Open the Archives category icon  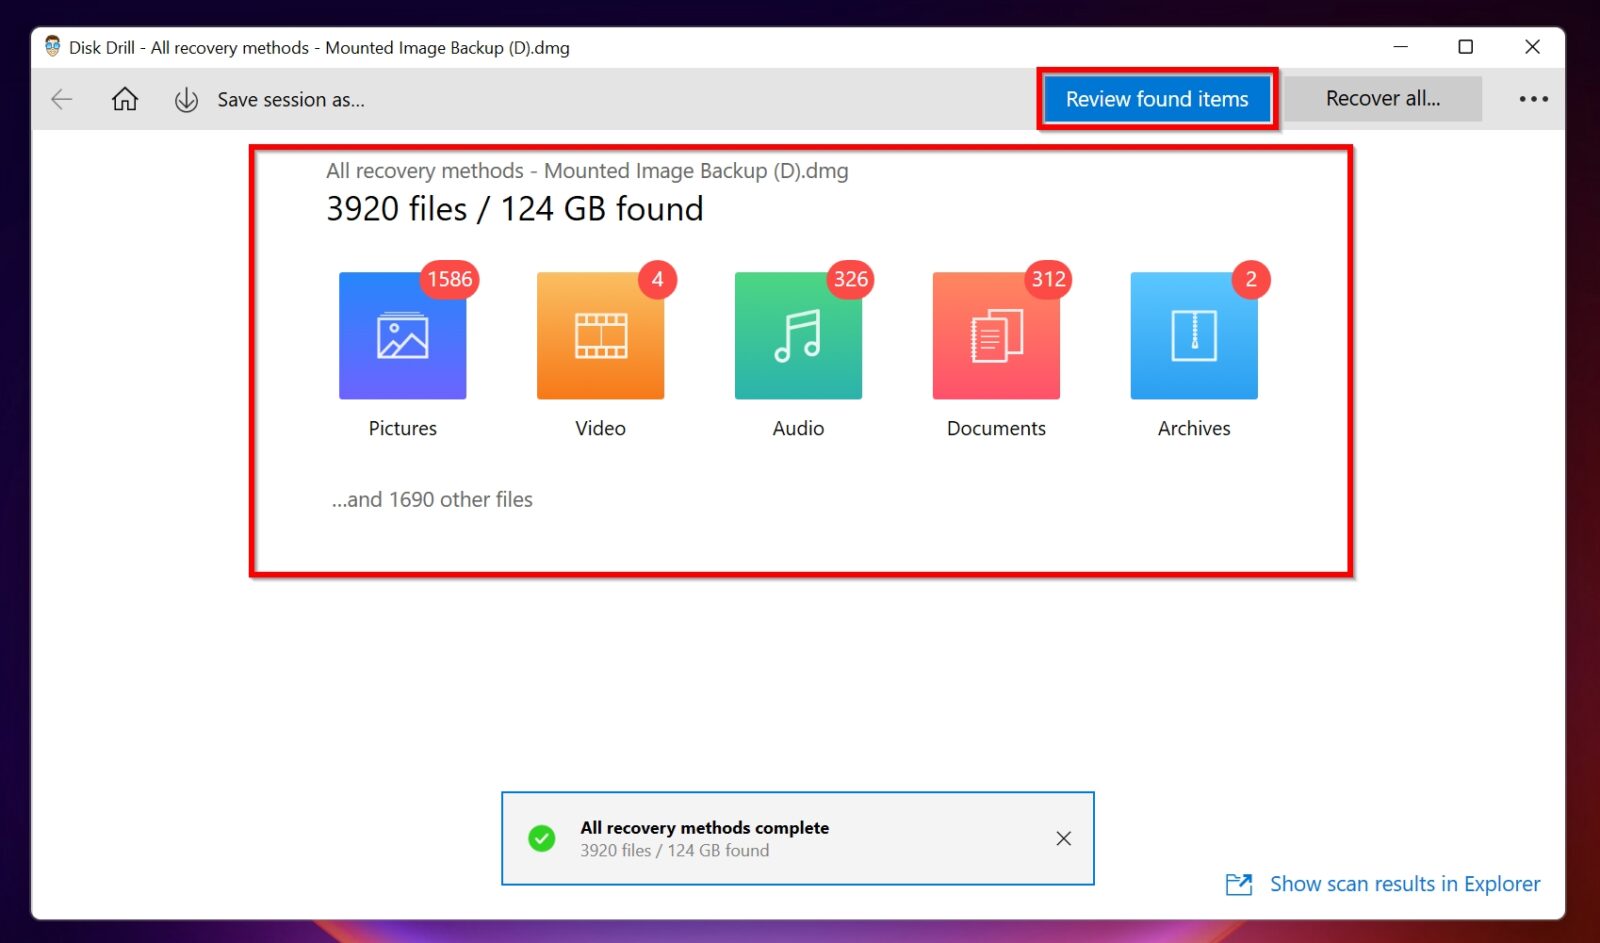pyautogui.click(x=1193, y=335)
